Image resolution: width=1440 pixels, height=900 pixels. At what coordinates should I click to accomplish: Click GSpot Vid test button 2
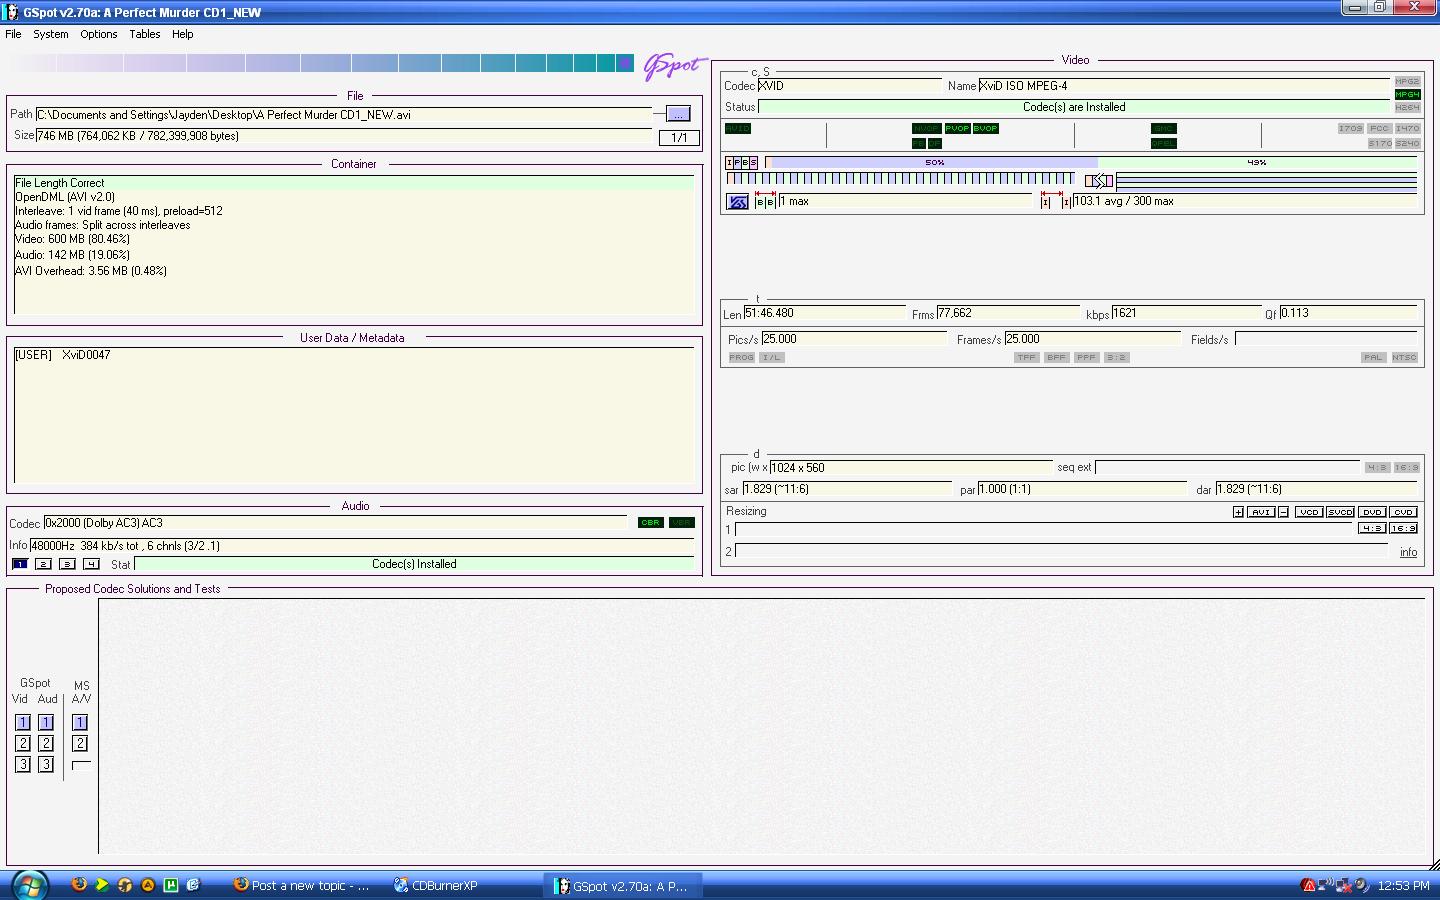click(x=23, y=743)
